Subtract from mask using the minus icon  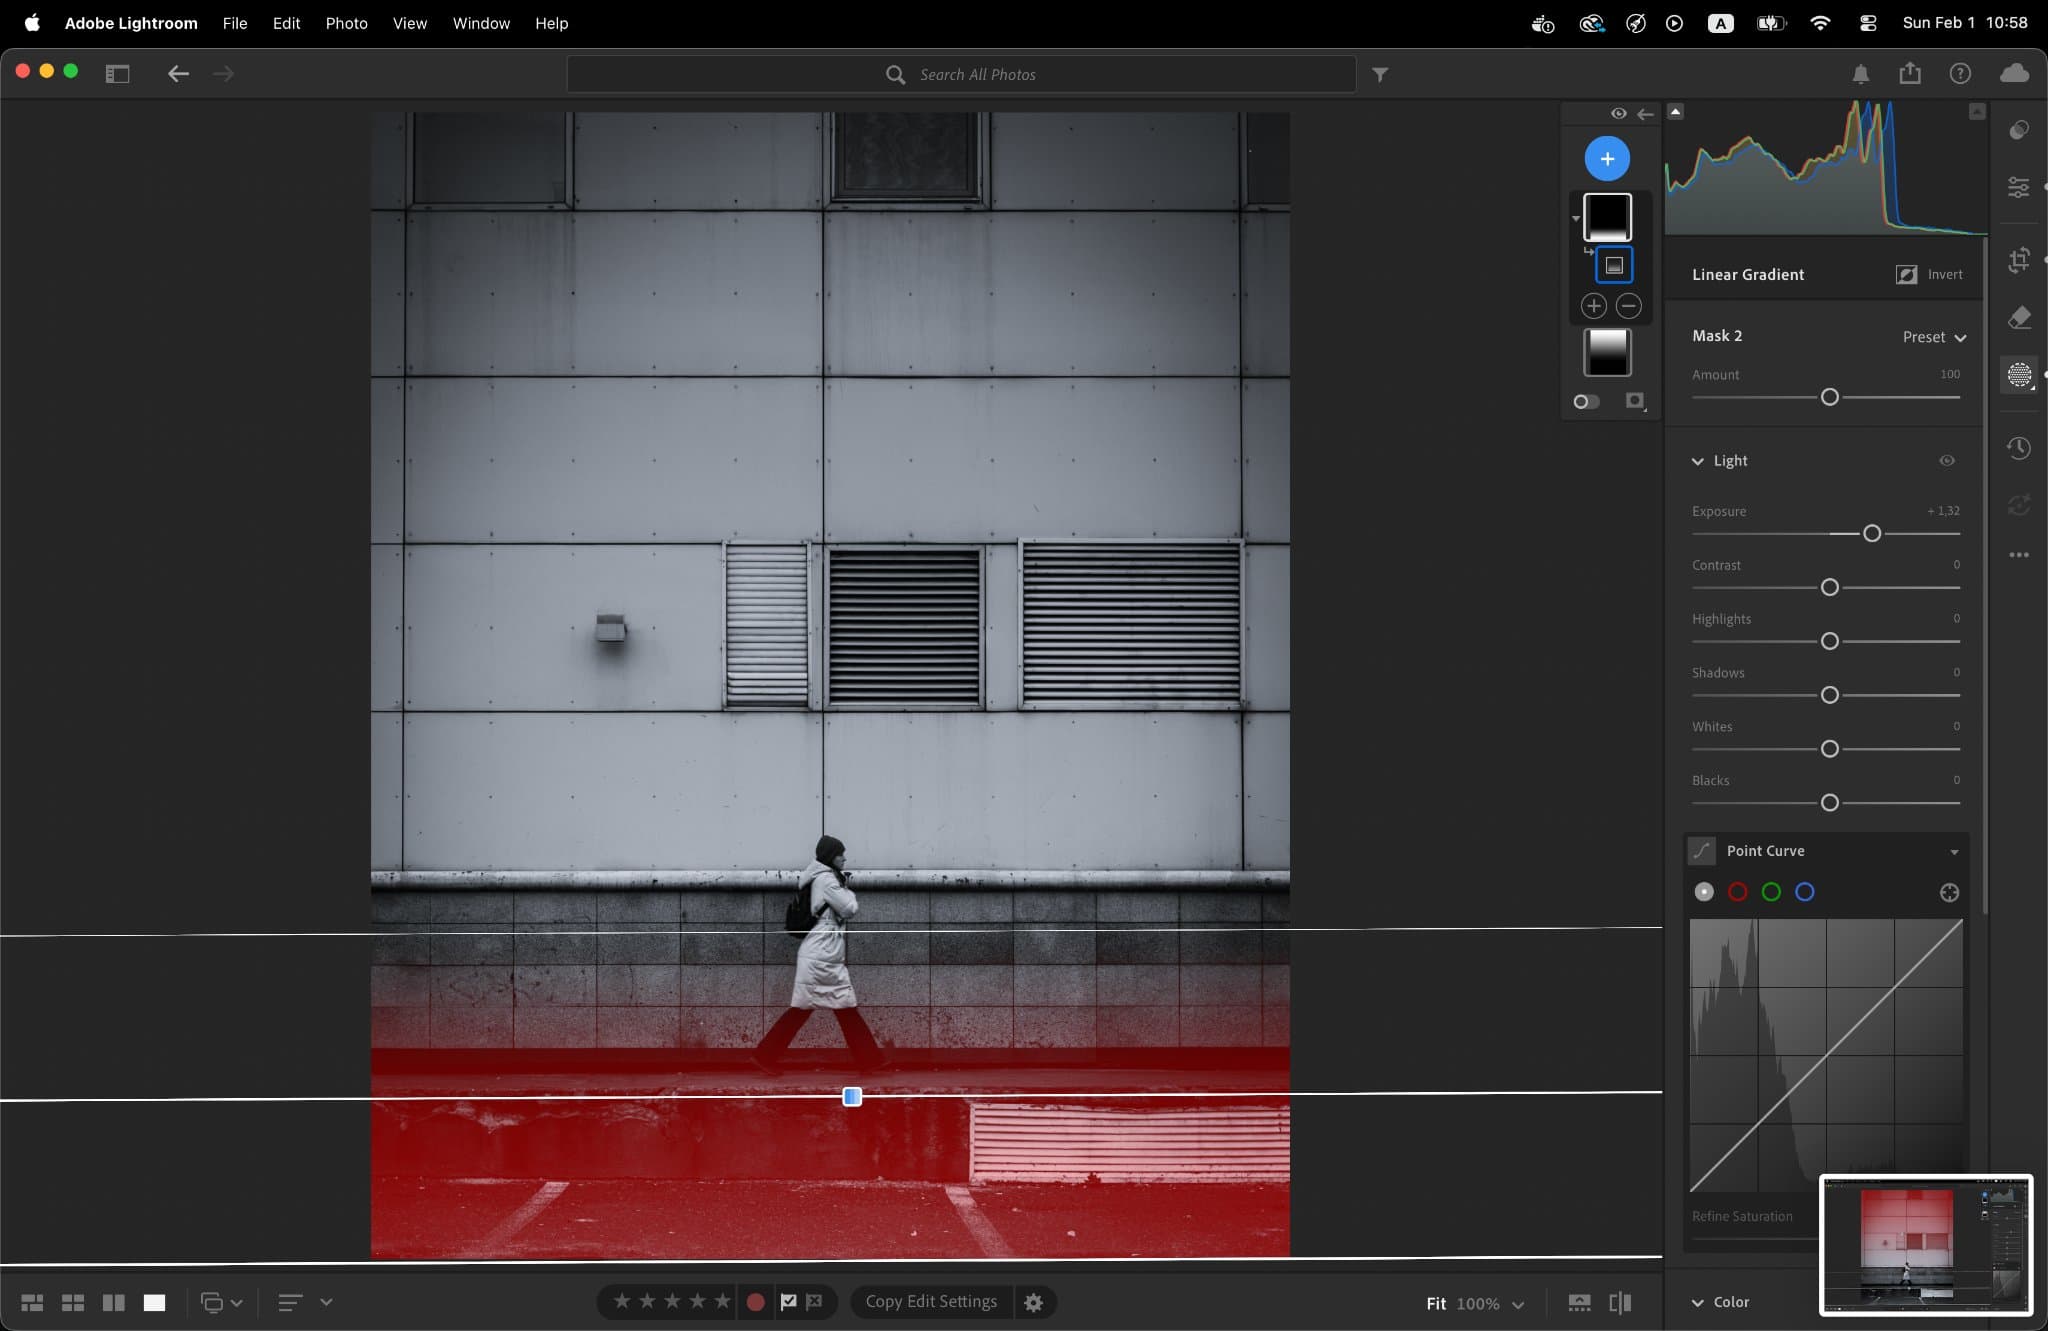(1629, 306)
